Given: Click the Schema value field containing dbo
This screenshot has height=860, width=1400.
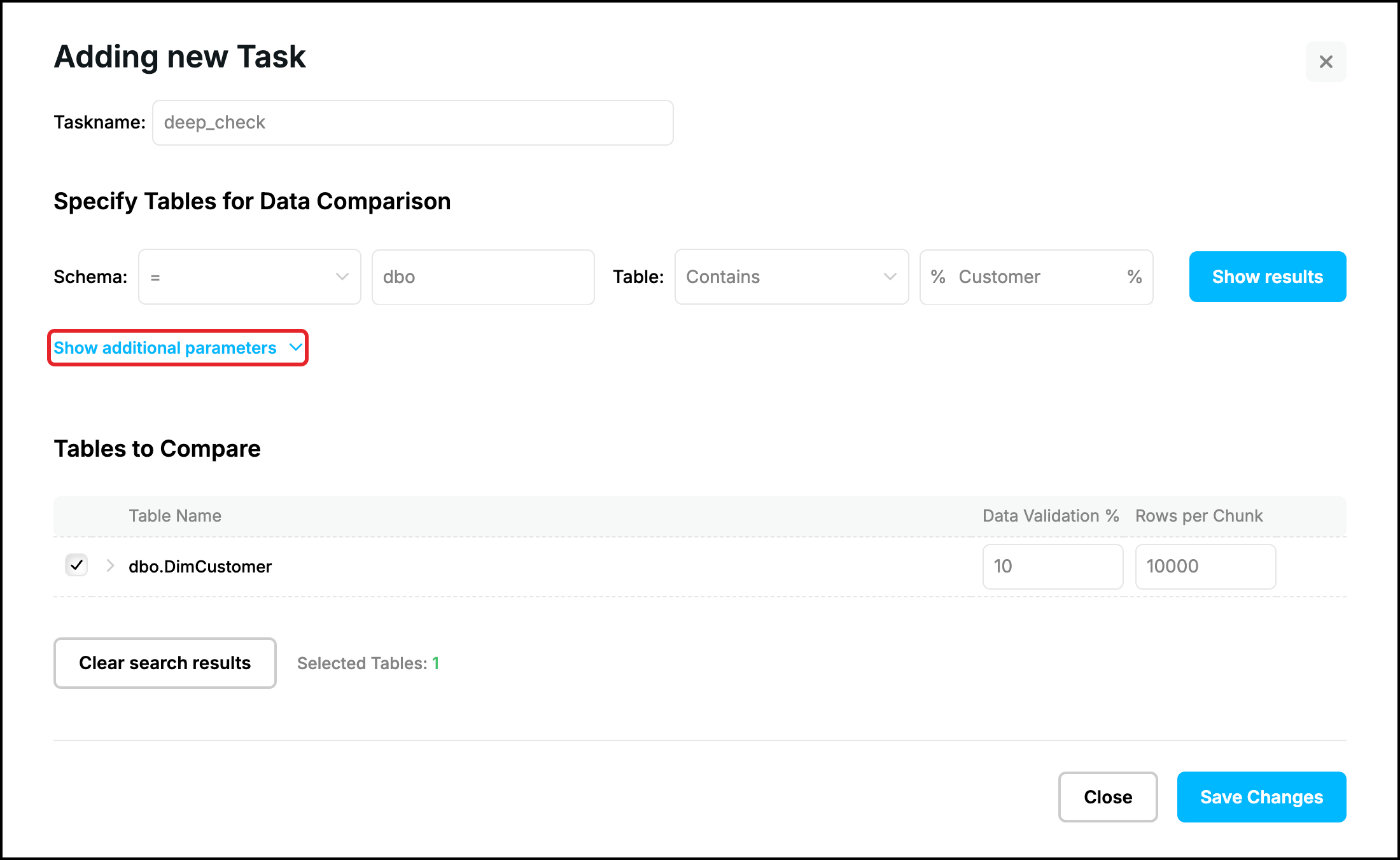Looking at the screenshot, I should point(483,277).
